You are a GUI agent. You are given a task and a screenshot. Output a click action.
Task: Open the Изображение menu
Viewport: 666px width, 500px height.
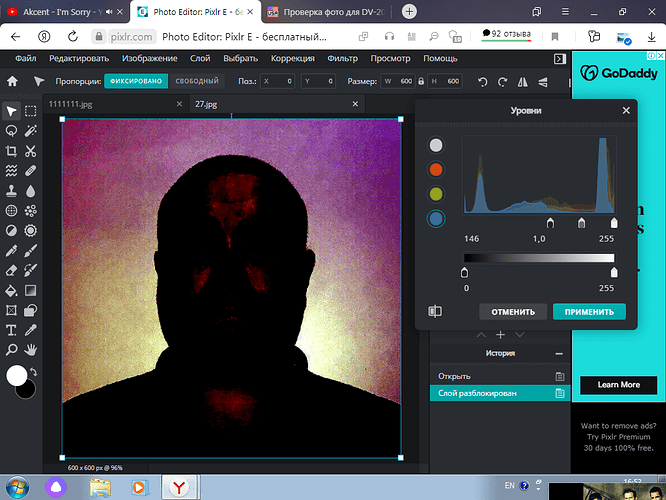point(150,59)
